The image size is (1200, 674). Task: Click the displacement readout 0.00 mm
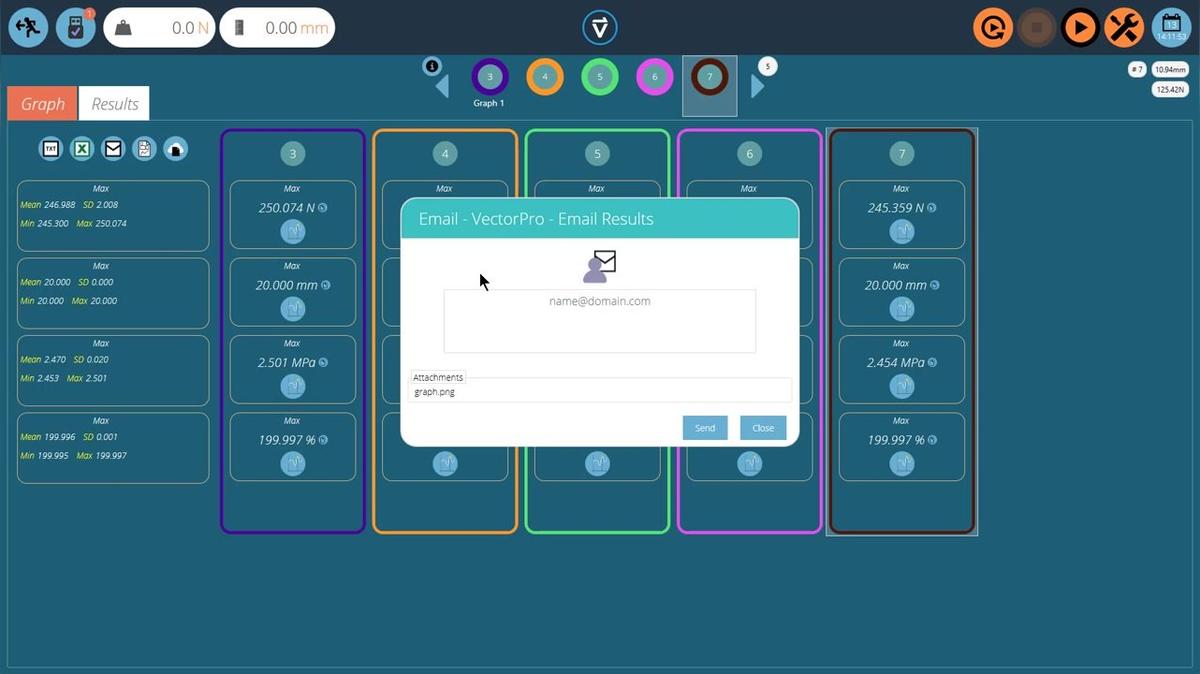point(277,28)
